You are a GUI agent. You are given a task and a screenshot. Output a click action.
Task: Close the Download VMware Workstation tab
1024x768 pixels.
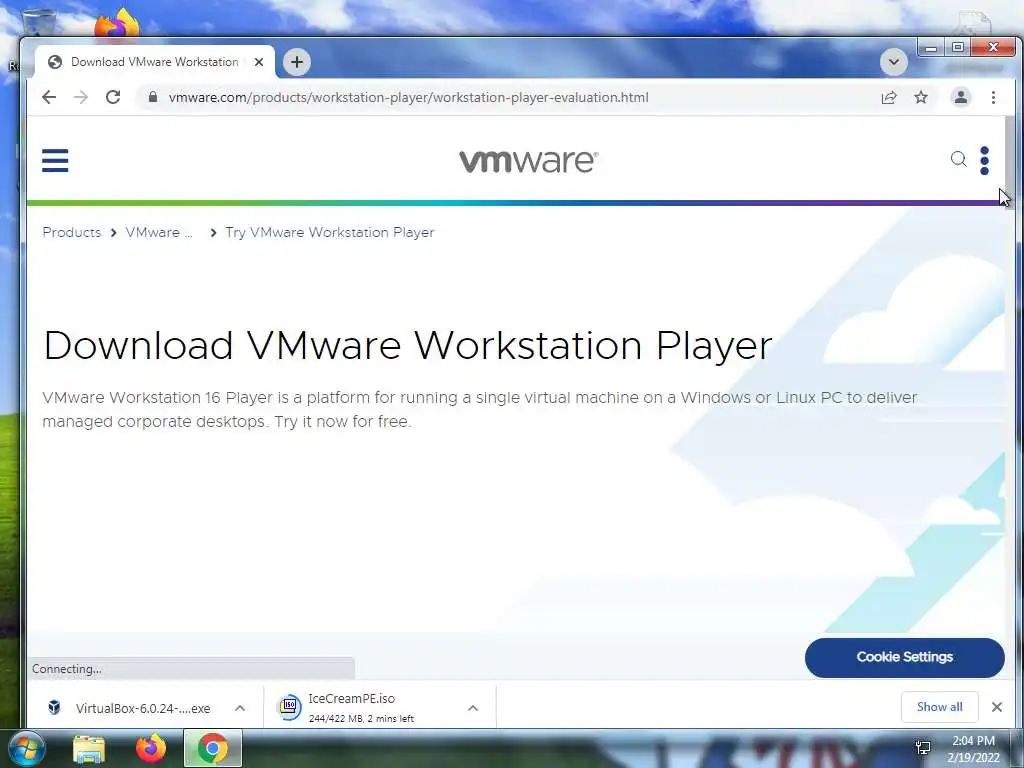click(x=259, y=62)
